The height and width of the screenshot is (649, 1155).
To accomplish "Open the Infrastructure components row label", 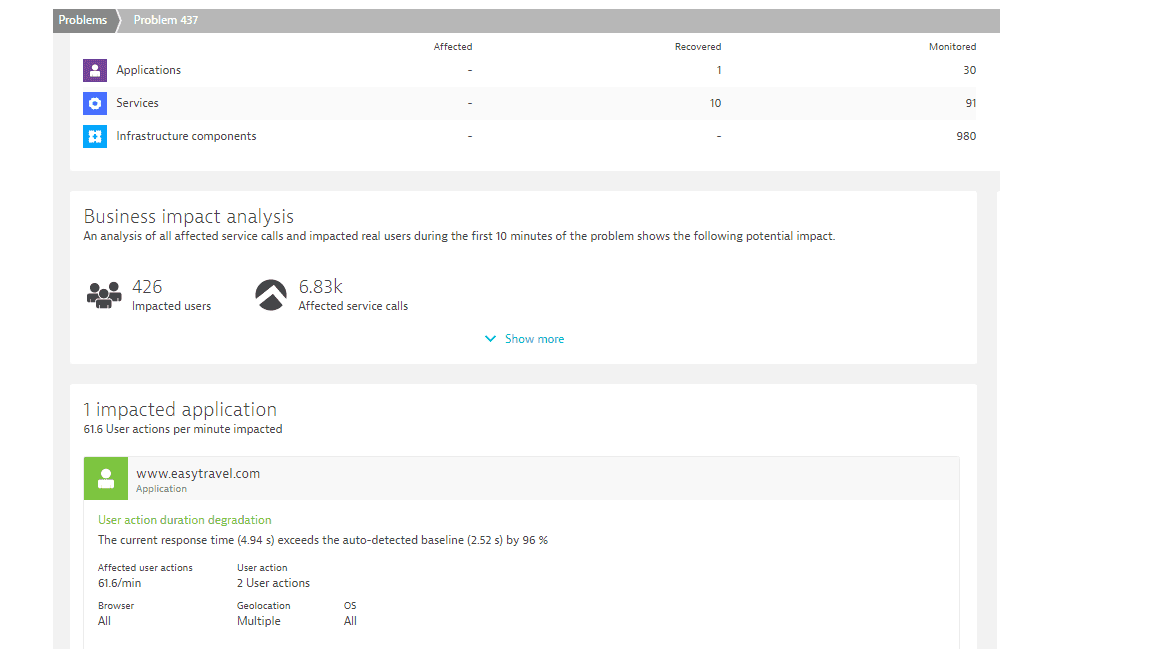I will (x=186, y=136).
